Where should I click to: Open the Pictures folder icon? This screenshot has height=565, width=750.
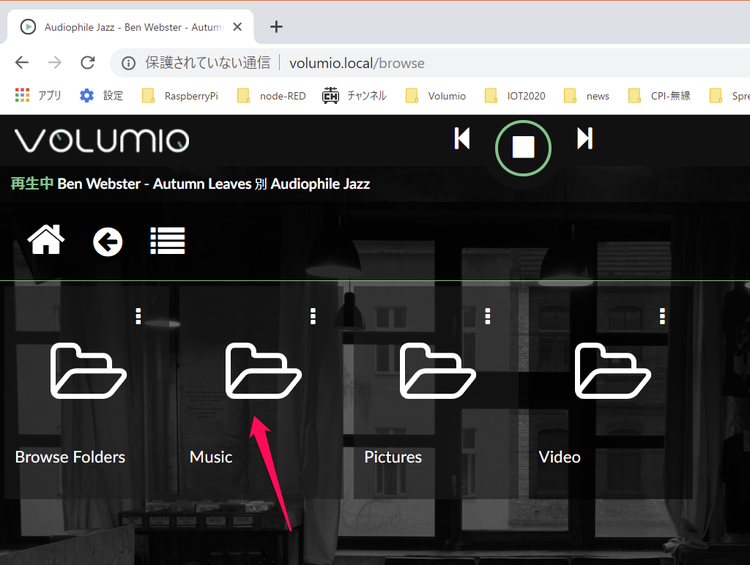click(438, 370)
